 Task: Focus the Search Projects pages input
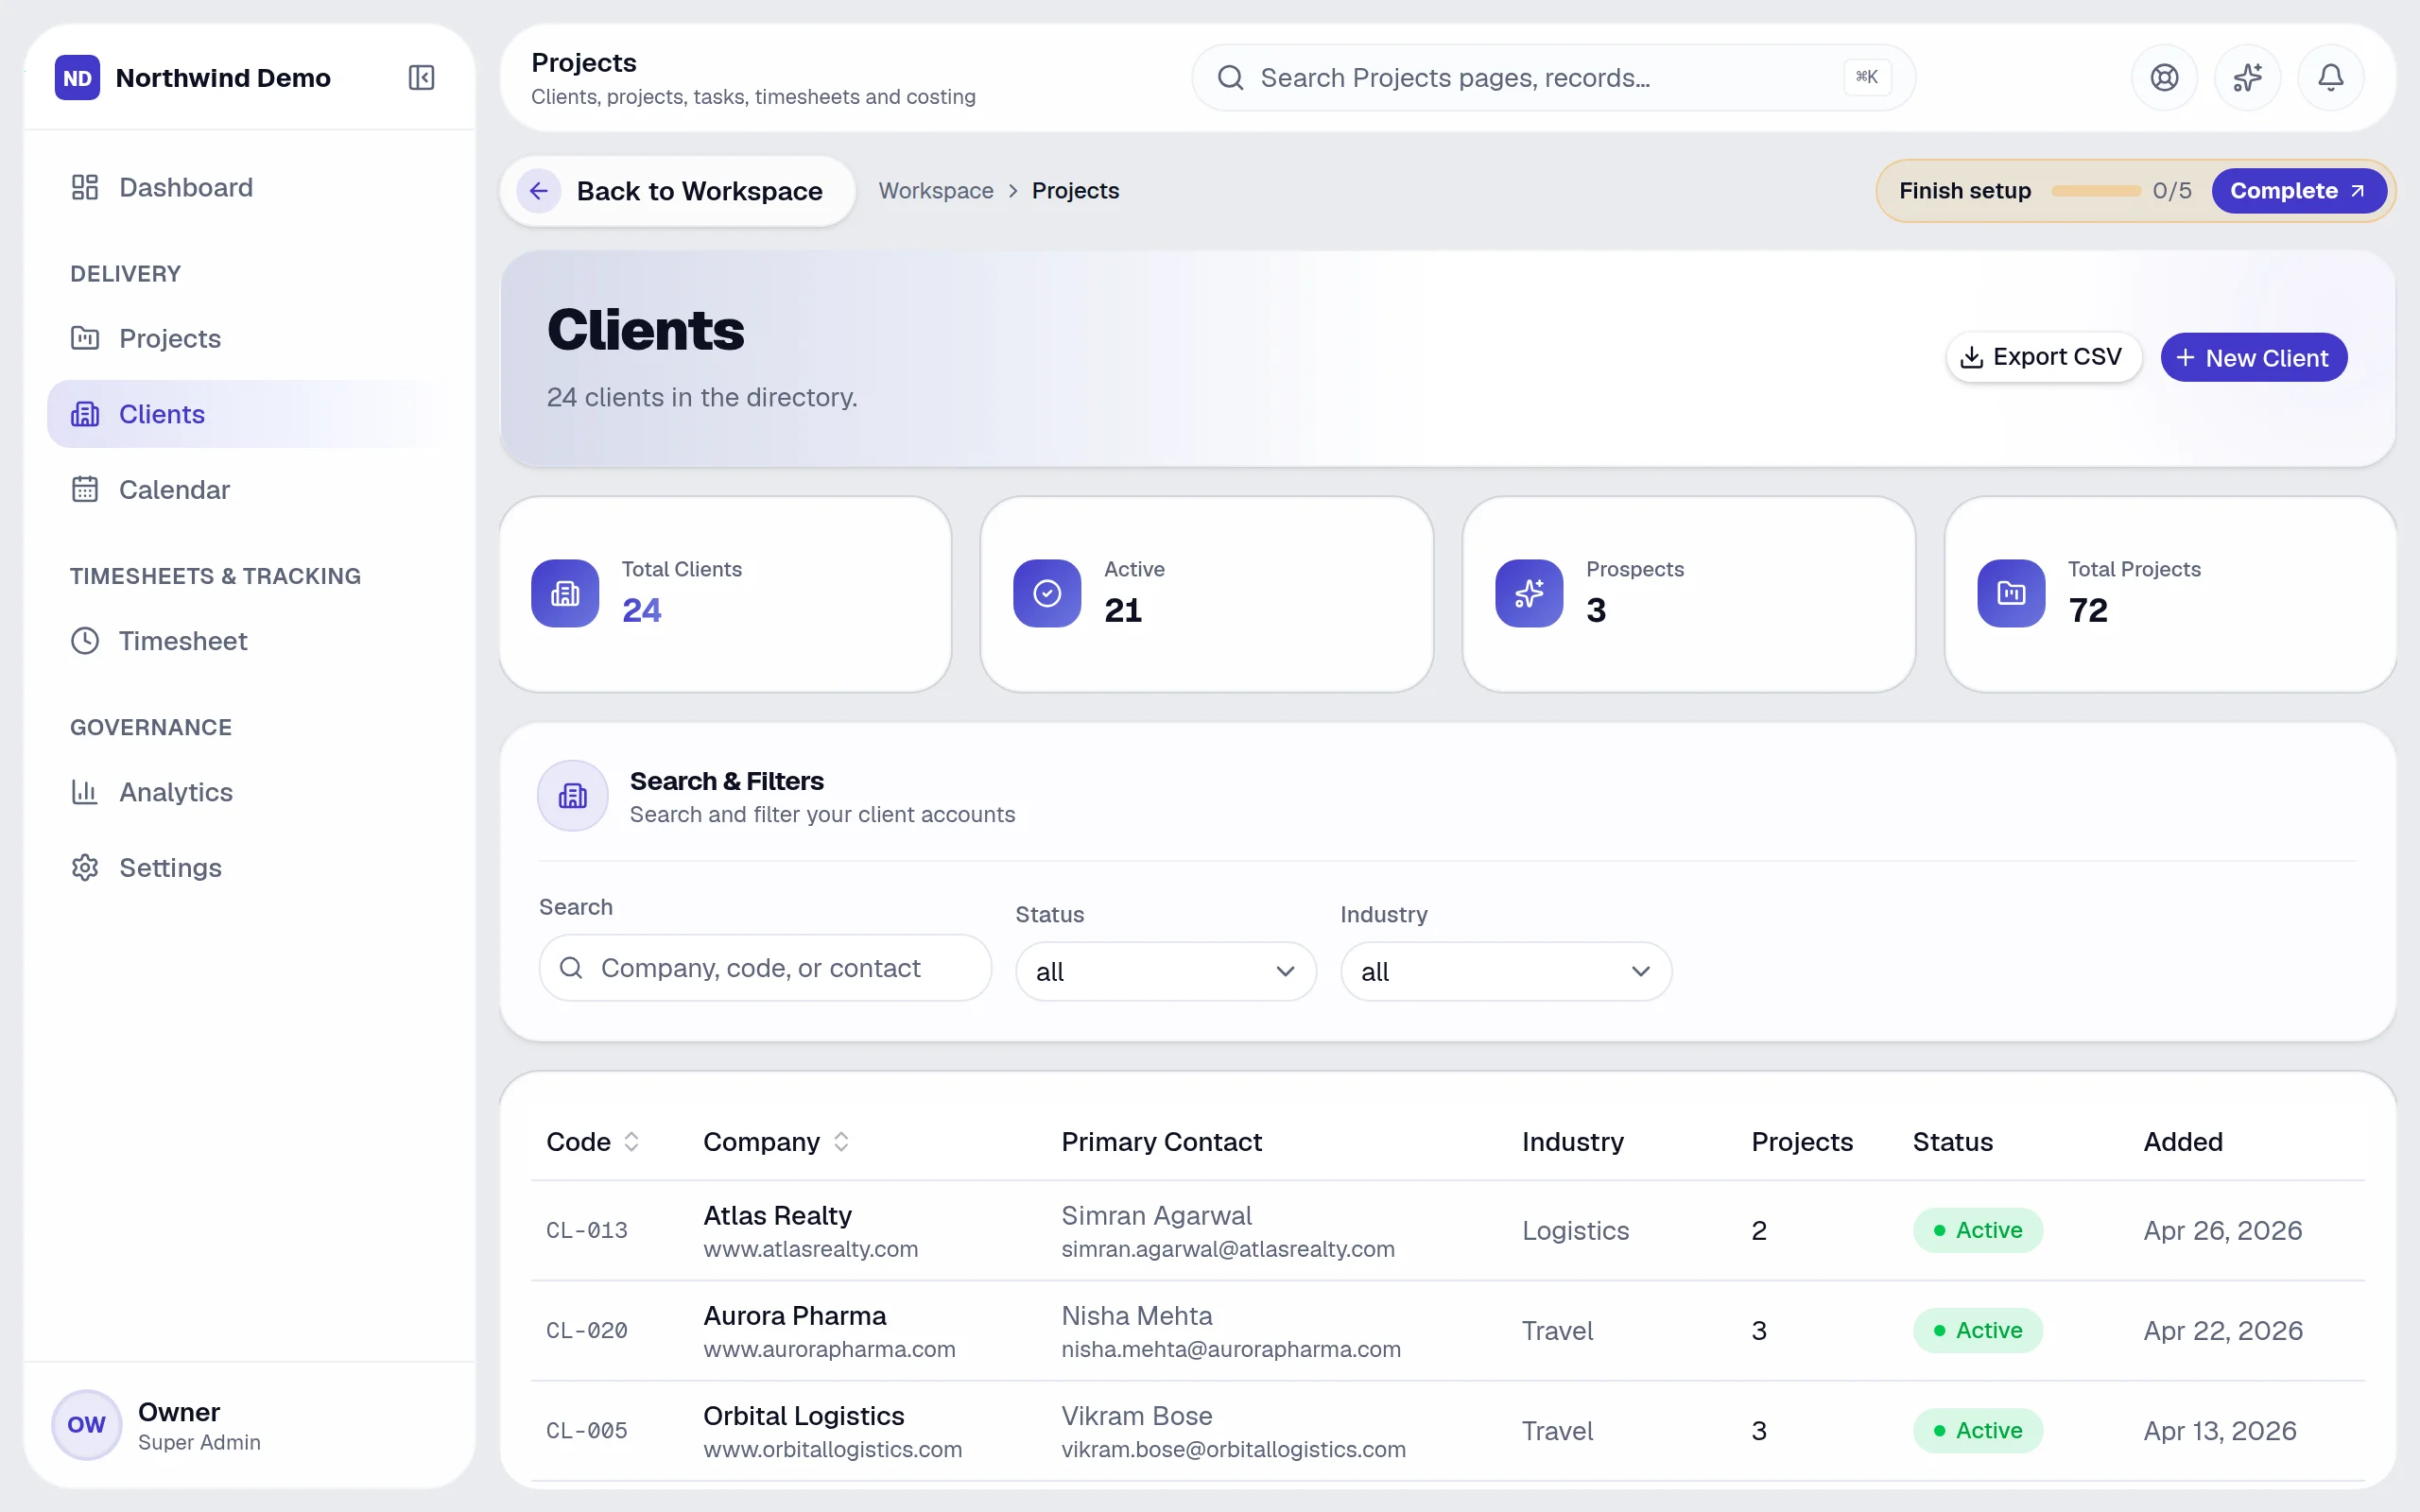1552,77
